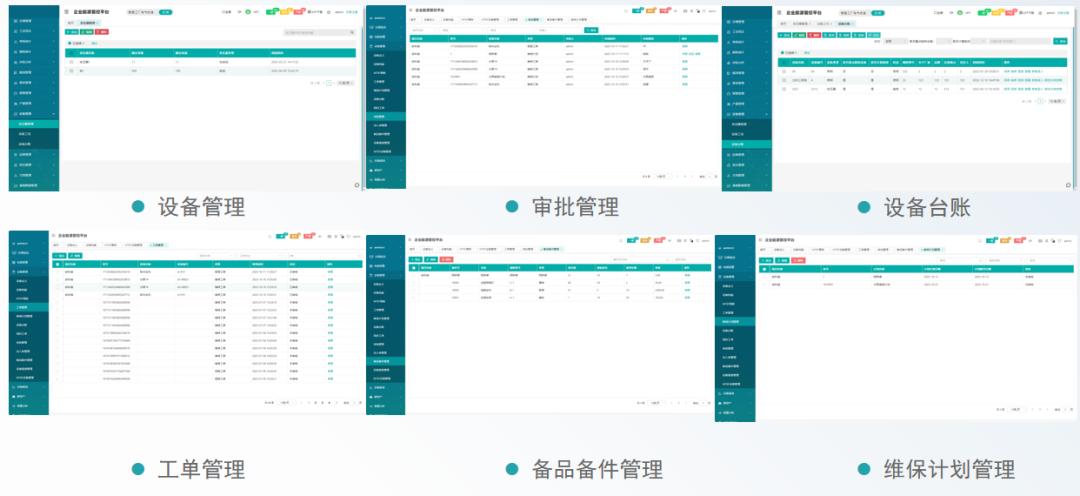Select highlighted sidebar submenu item in 设备管理 panel
The height and width of the screenshot is (496, 1080).
pos(34,124)
